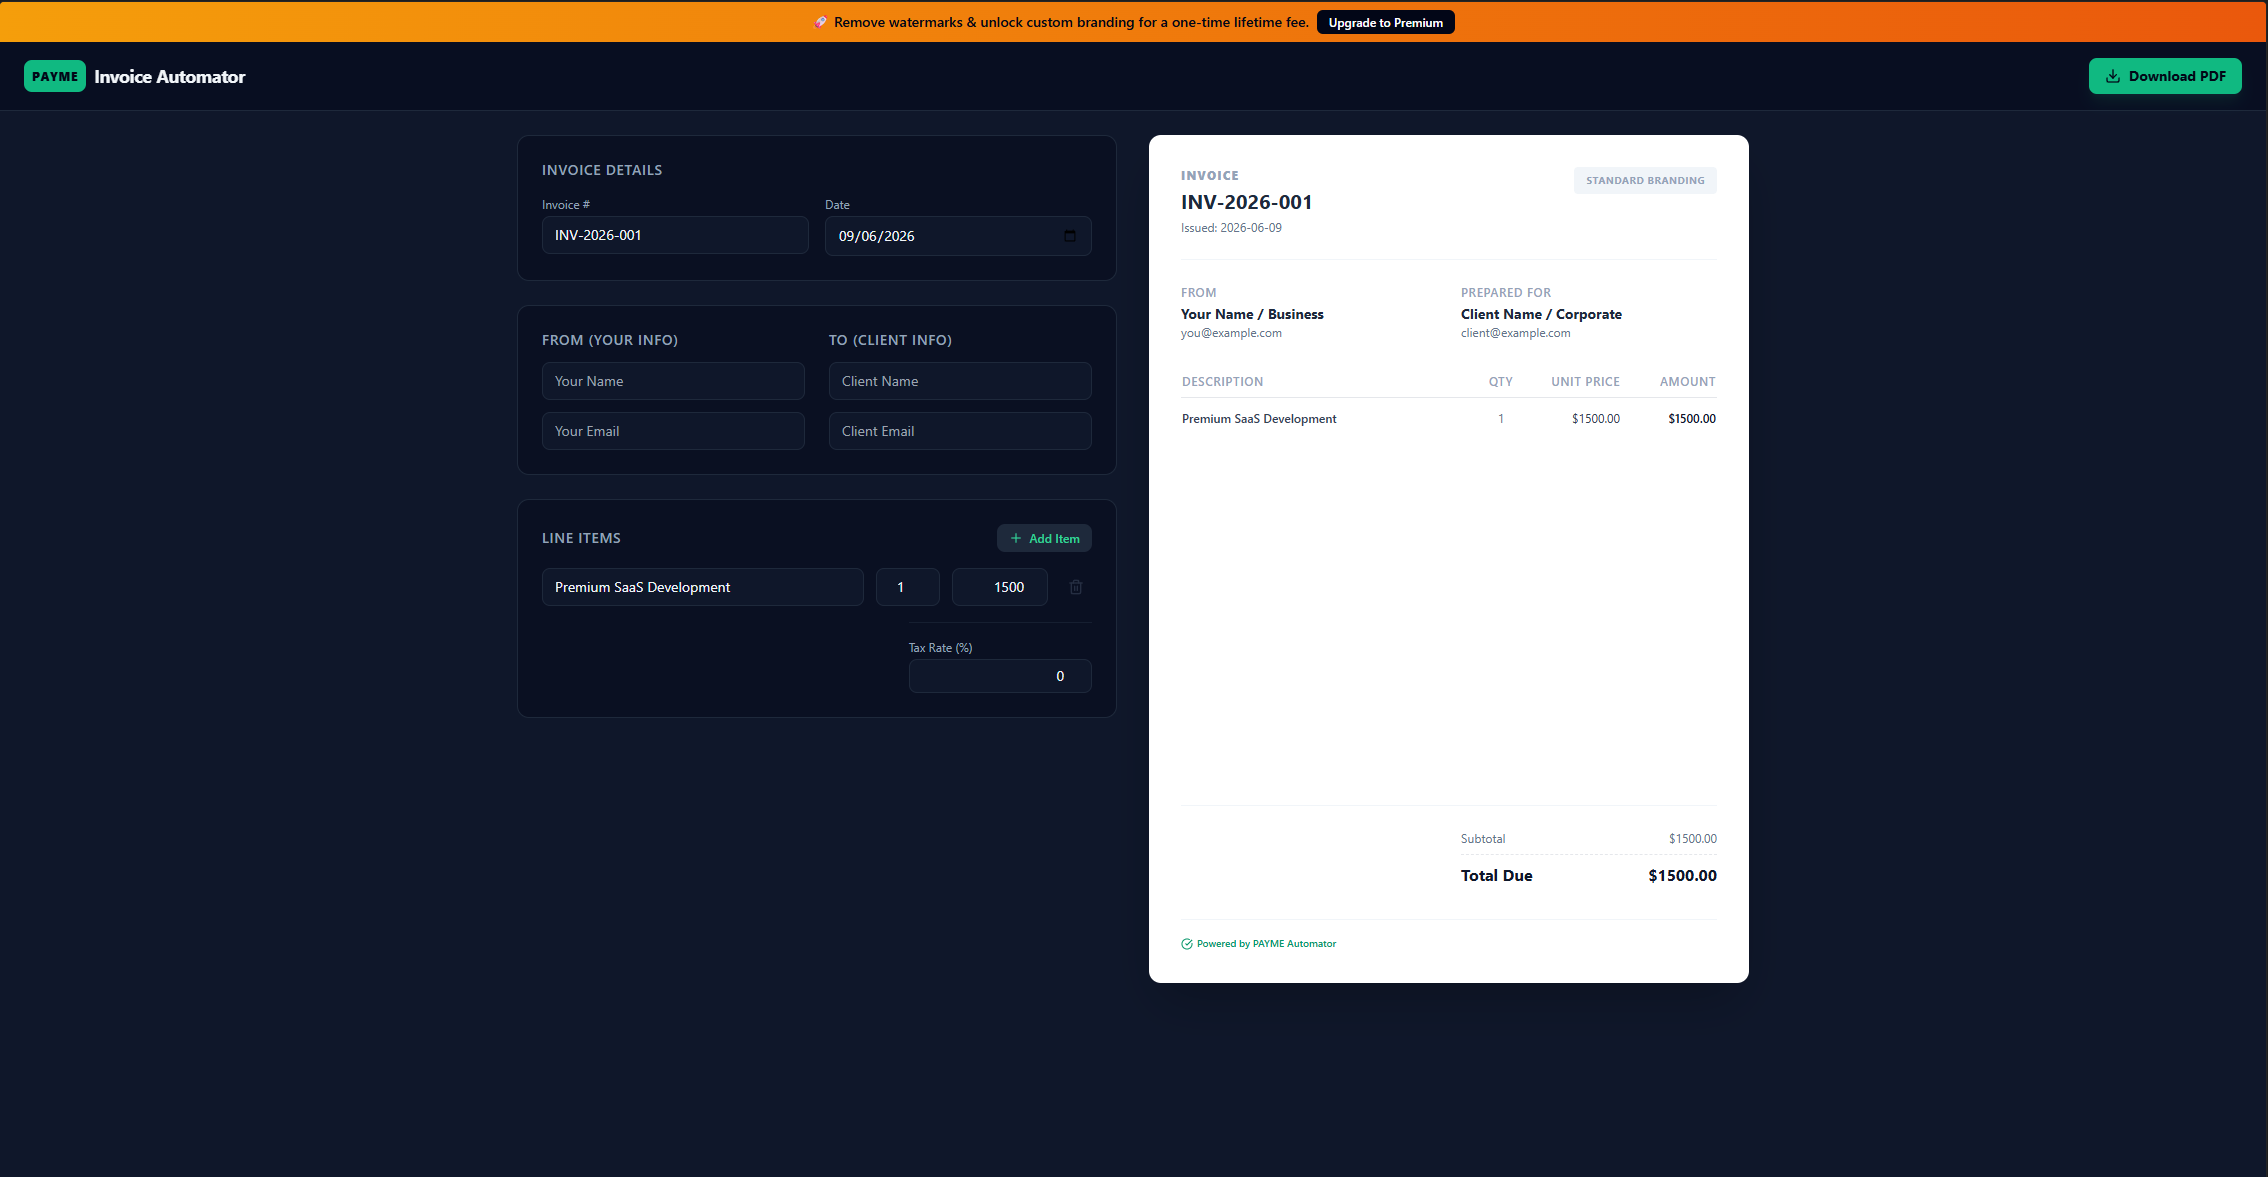This screenshot has height=1177, width=2268.
Task: Click the FROM (YOUR INFO) heading
Action: pos(610,340)
